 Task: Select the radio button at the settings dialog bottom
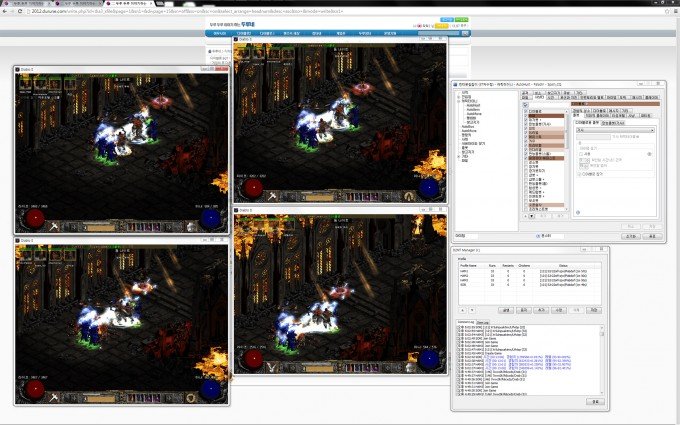pyautogui.click(x=539, y=236)
